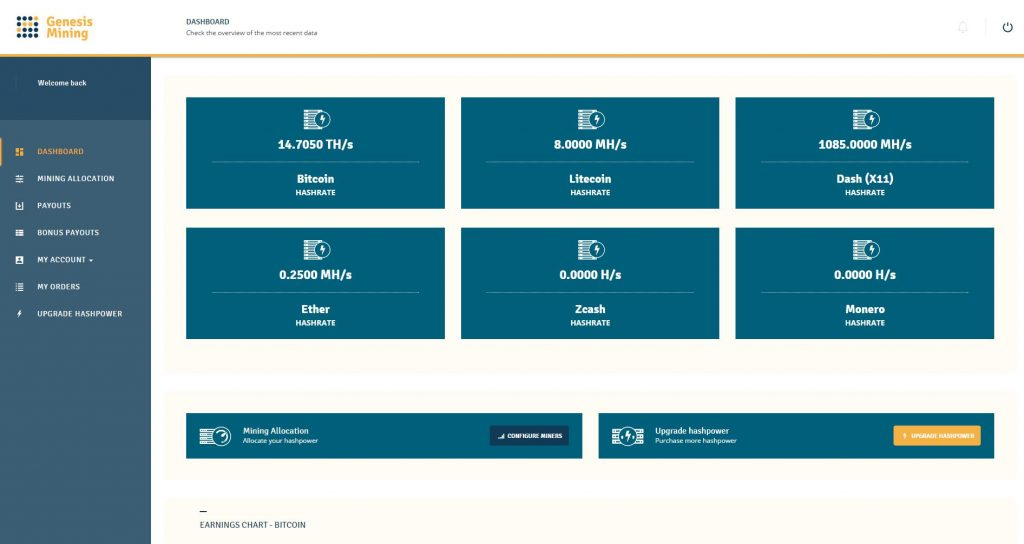This screenshot has width=1024, height=544.
Task: Select the Bitcoin hashrate card title
Action: pyautogui.click(x=315, y=179)
